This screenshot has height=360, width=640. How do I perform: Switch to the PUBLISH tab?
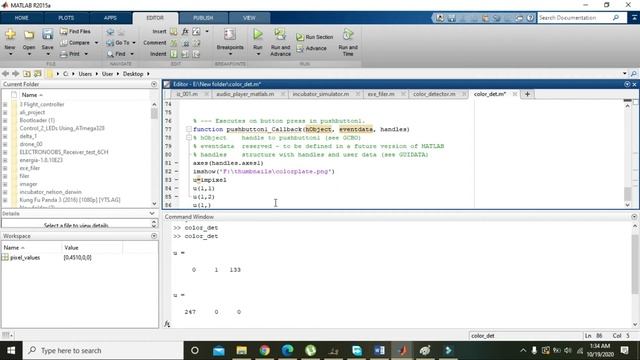[x=203, y=18]
